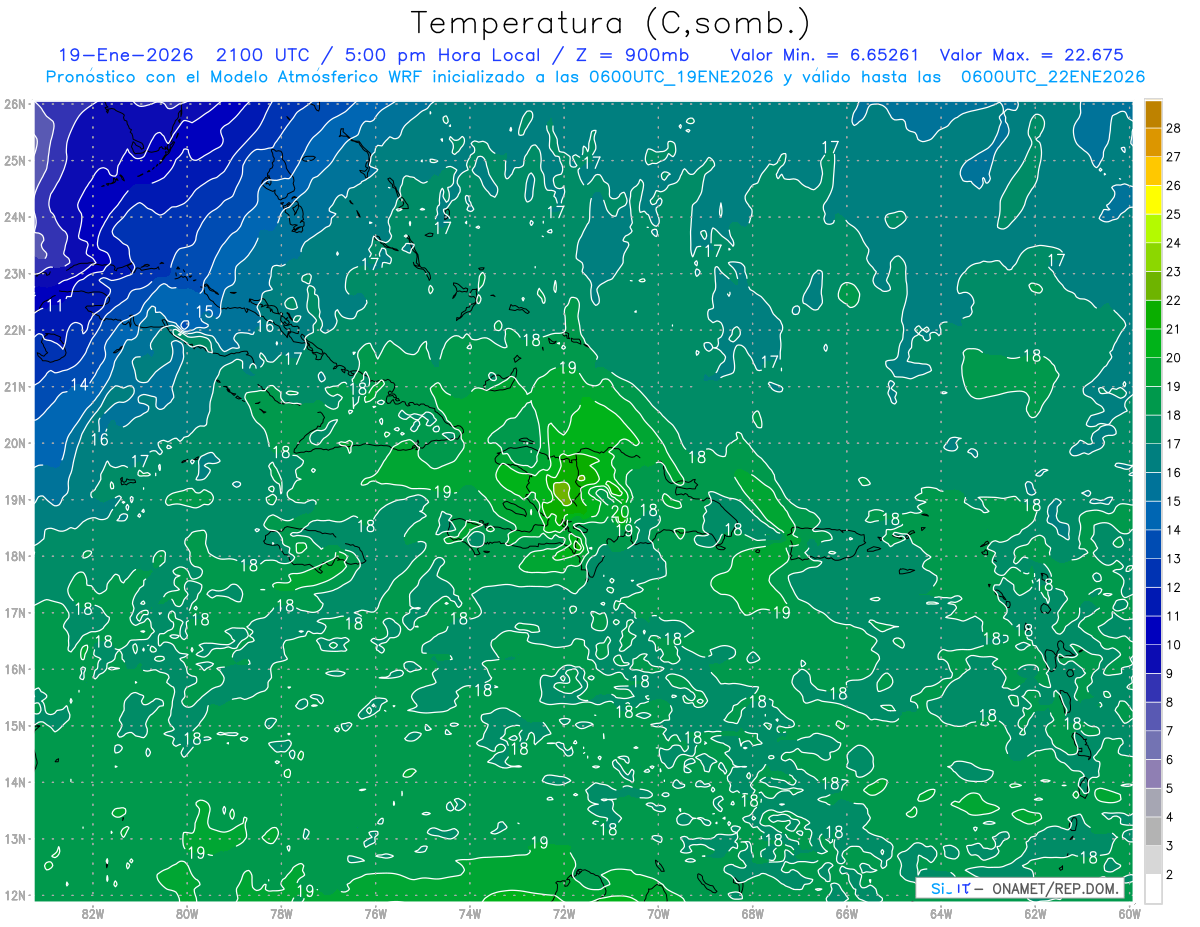The image size is (1200, 927).
Task: Click the 22N latitude axis label
Action: (14, 330)
